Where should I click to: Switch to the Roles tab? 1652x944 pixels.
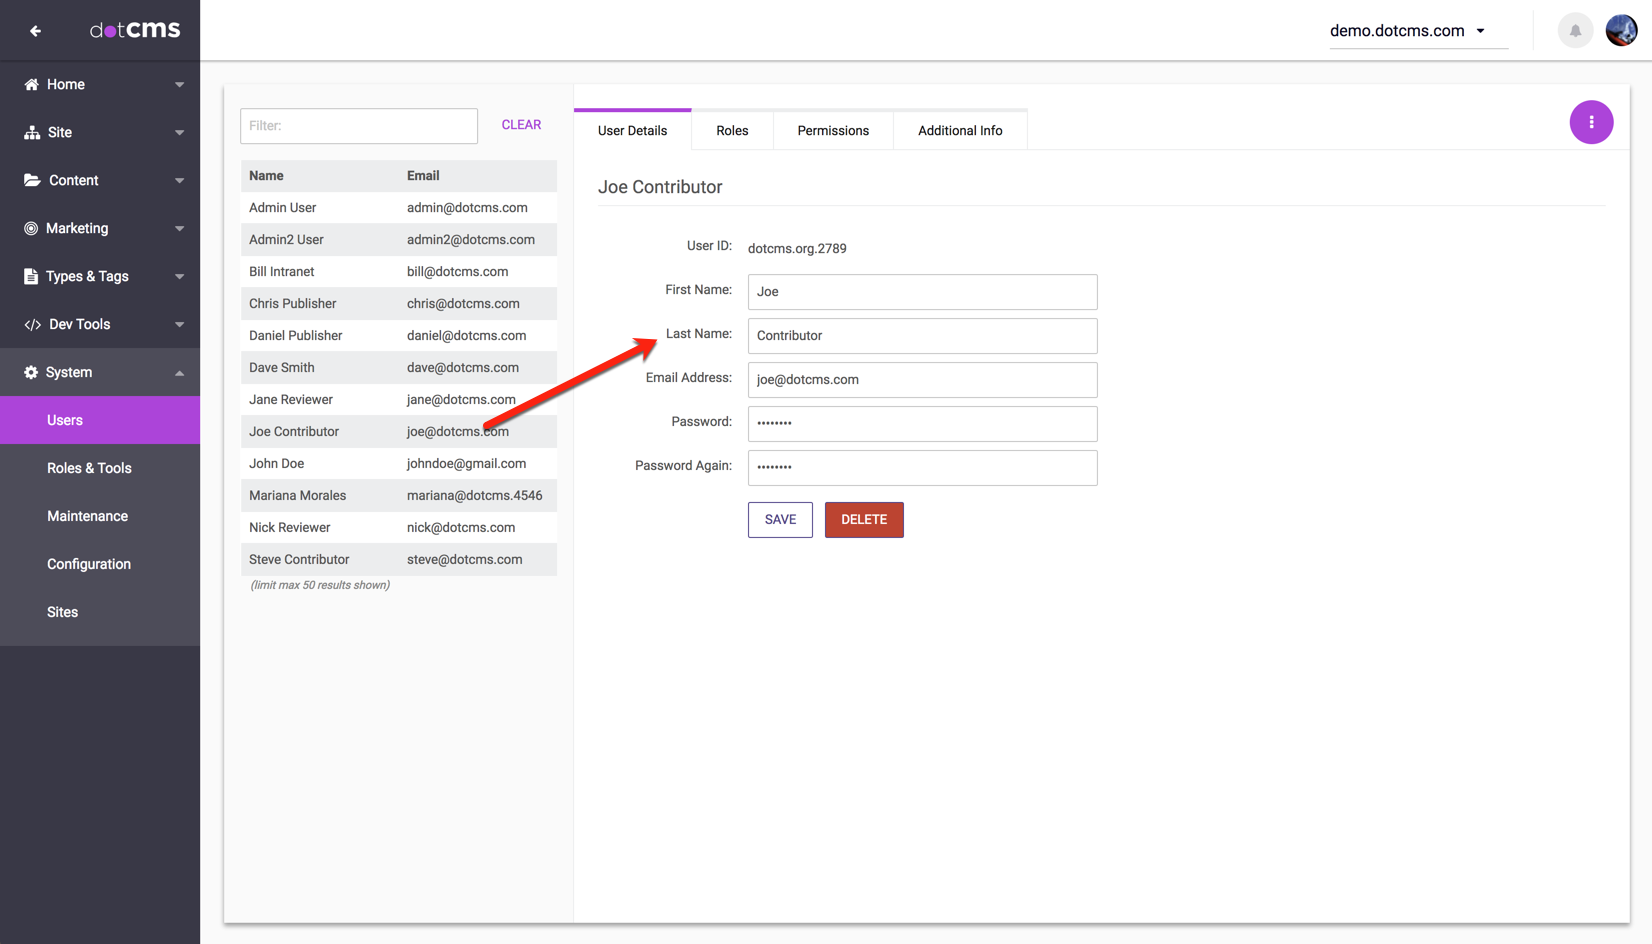(732, 131)
